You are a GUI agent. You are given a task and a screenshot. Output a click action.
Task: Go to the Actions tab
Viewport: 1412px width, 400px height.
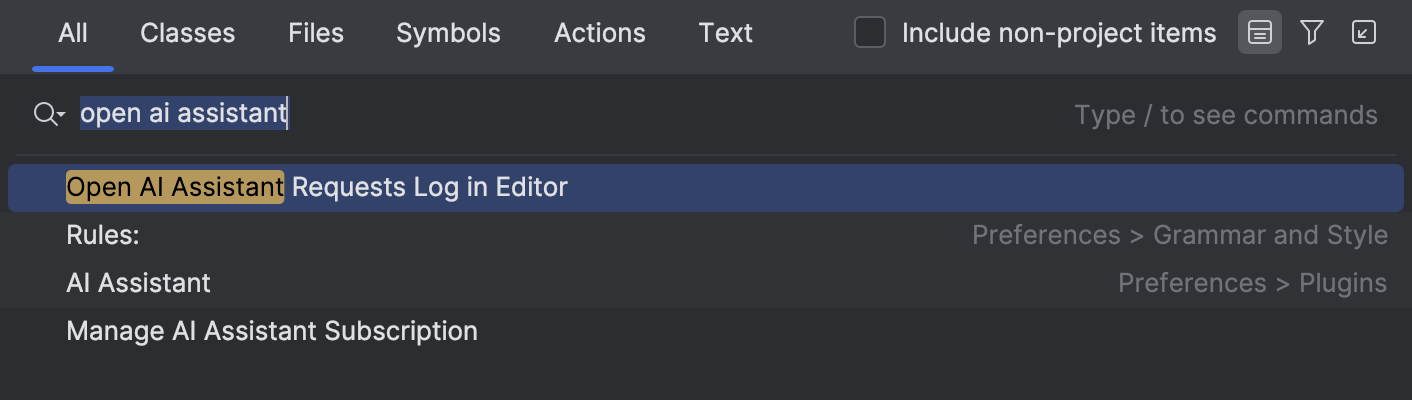pos(600,33)
